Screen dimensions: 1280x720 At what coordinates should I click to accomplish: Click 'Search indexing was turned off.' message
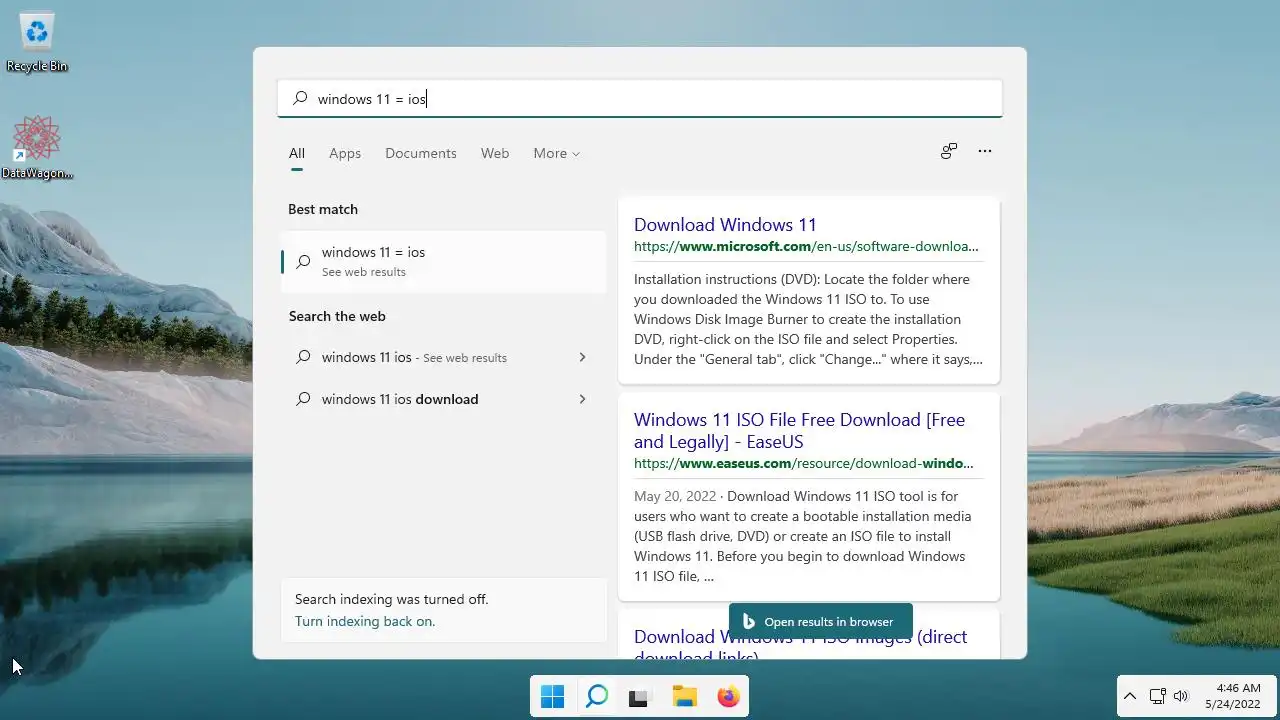(391, 599)
